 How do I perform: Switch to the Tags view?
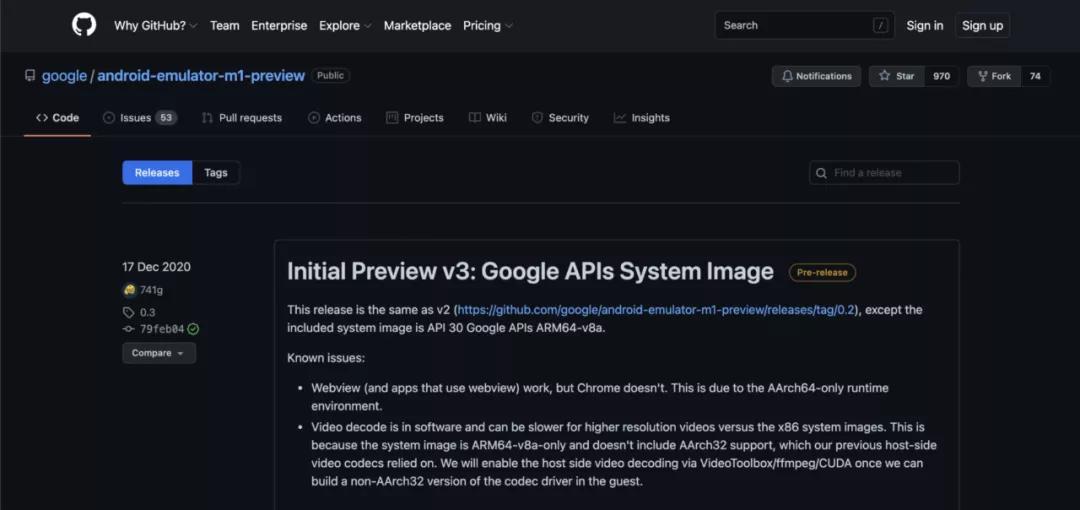tap(216, 173)
